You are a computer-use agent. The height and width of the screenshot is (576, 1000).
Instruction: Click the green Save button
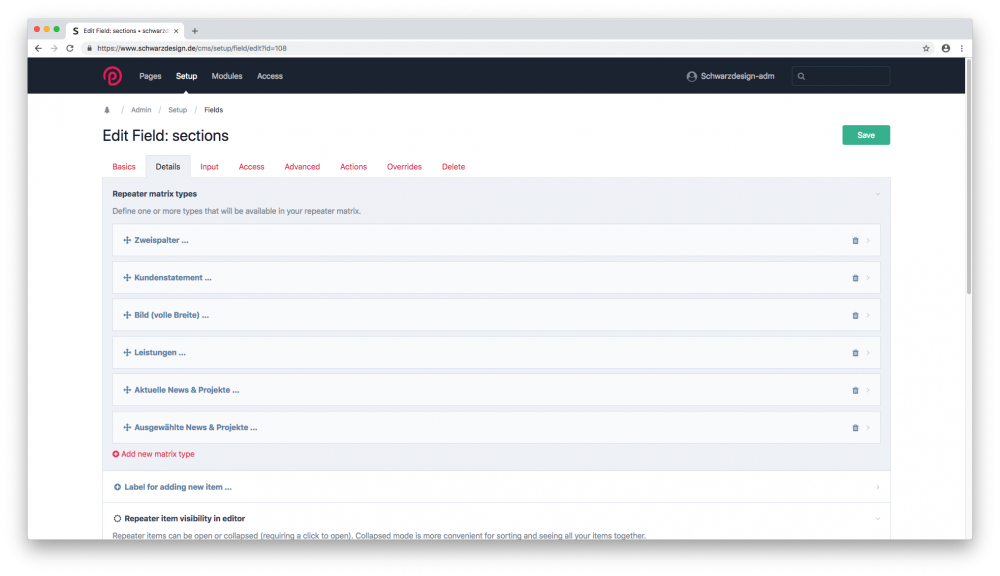(x=865, y=134)
